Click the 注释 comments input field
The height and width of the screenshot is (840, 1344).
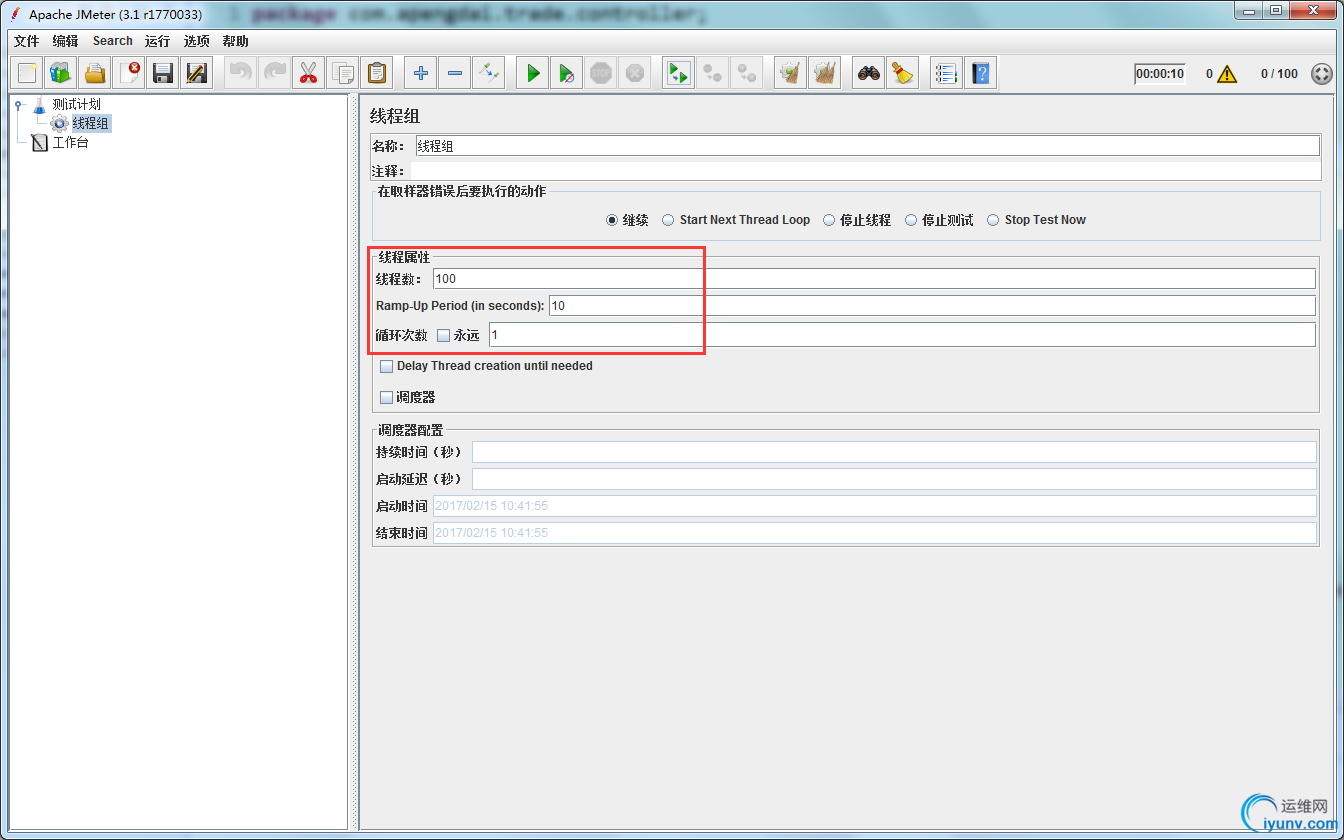[x=865, y=171]
